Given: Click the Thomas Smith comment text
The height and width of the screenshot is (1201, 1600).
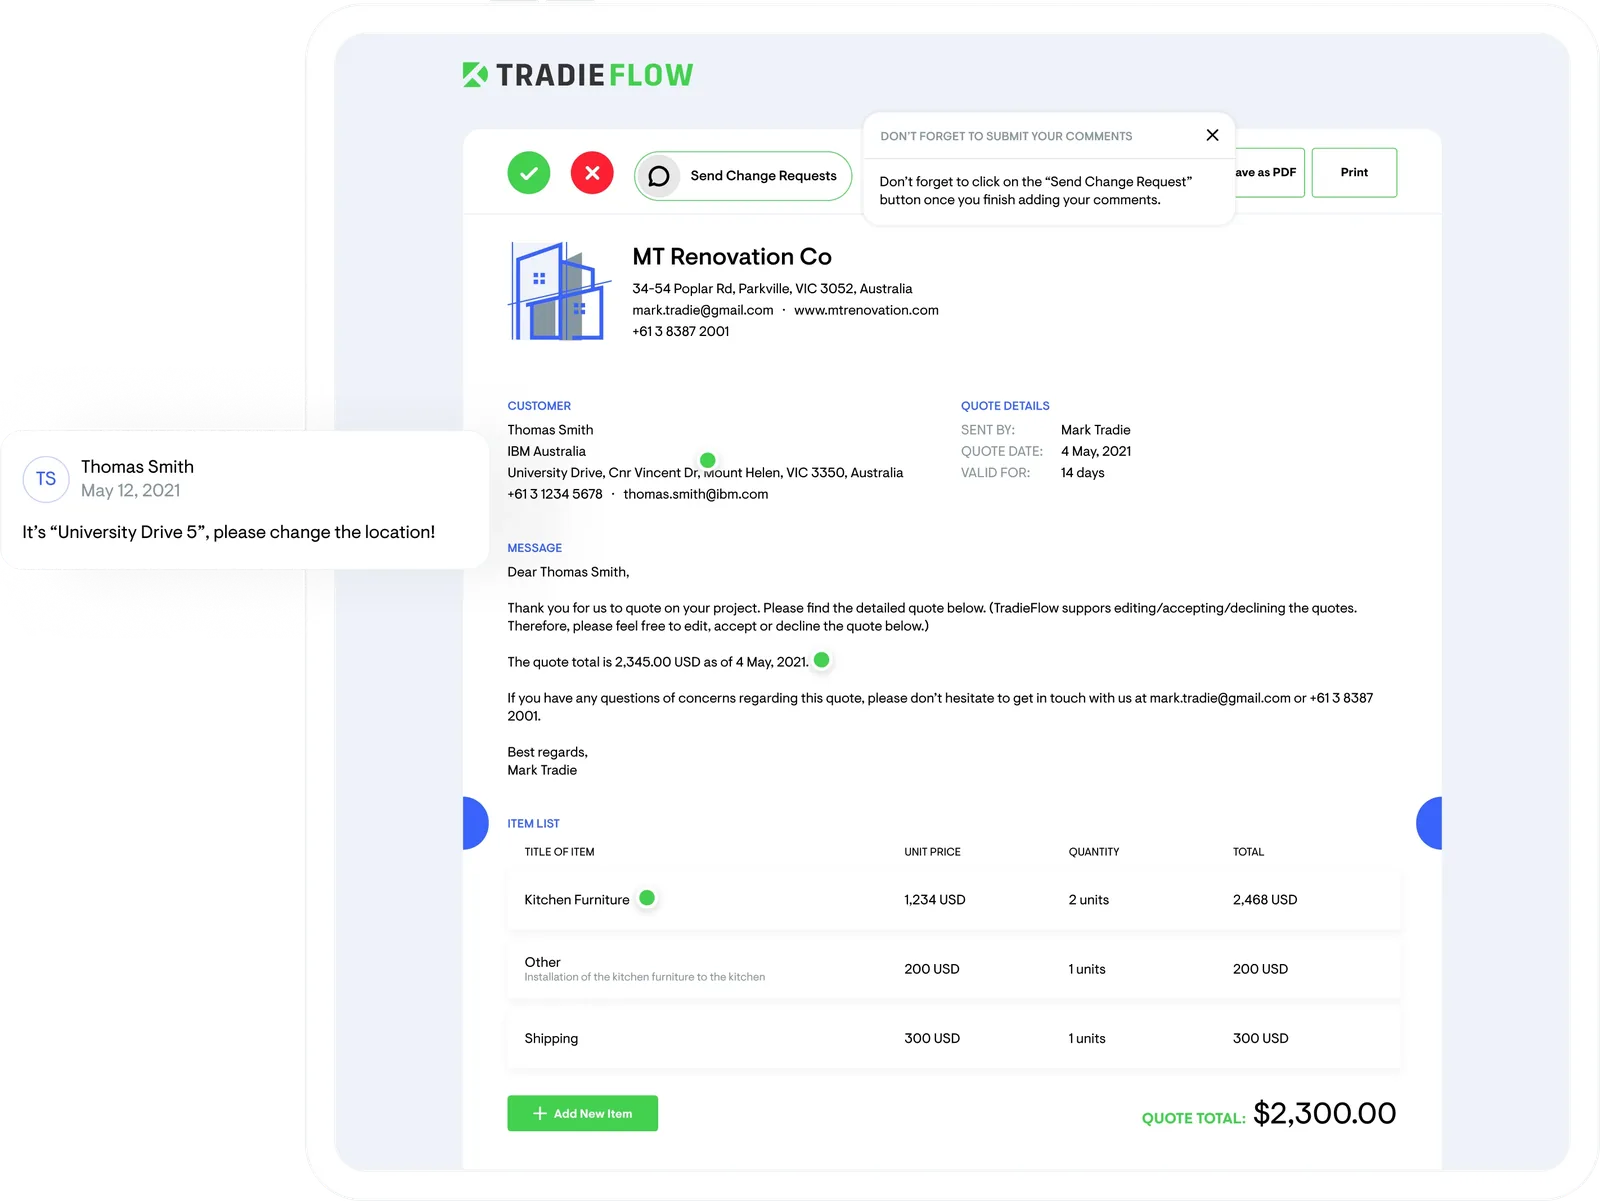Looking at the screenshot, I should pos(229,532).
